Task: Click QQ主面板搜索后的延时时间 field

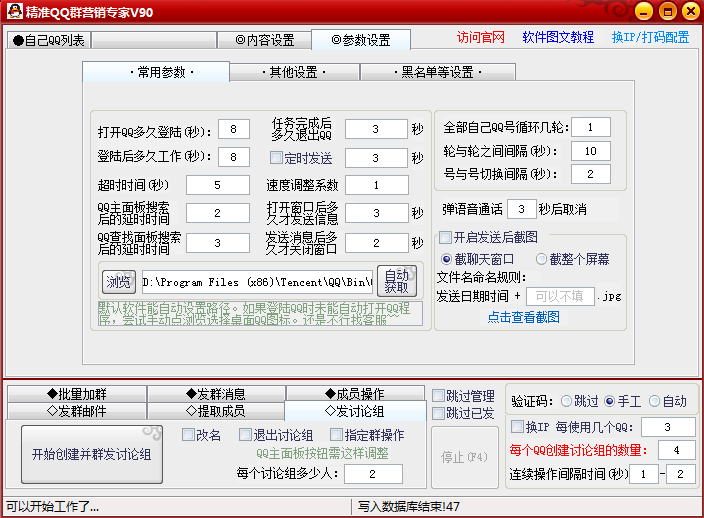Action: 218,213
